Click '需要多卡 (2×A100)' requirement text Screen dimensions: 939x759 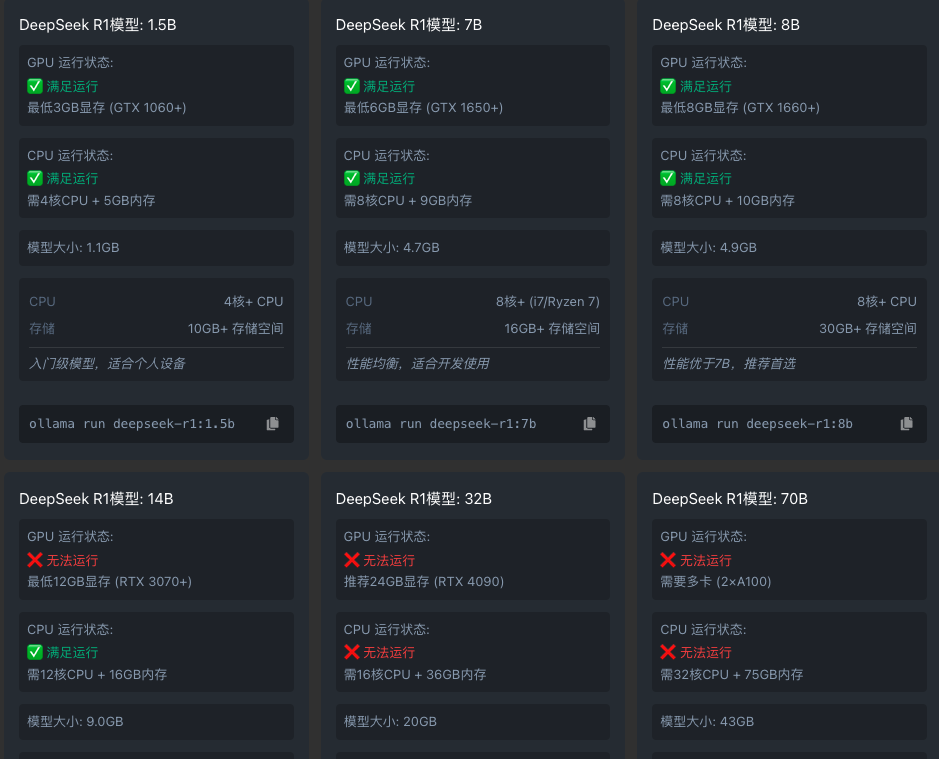[716, 582]
